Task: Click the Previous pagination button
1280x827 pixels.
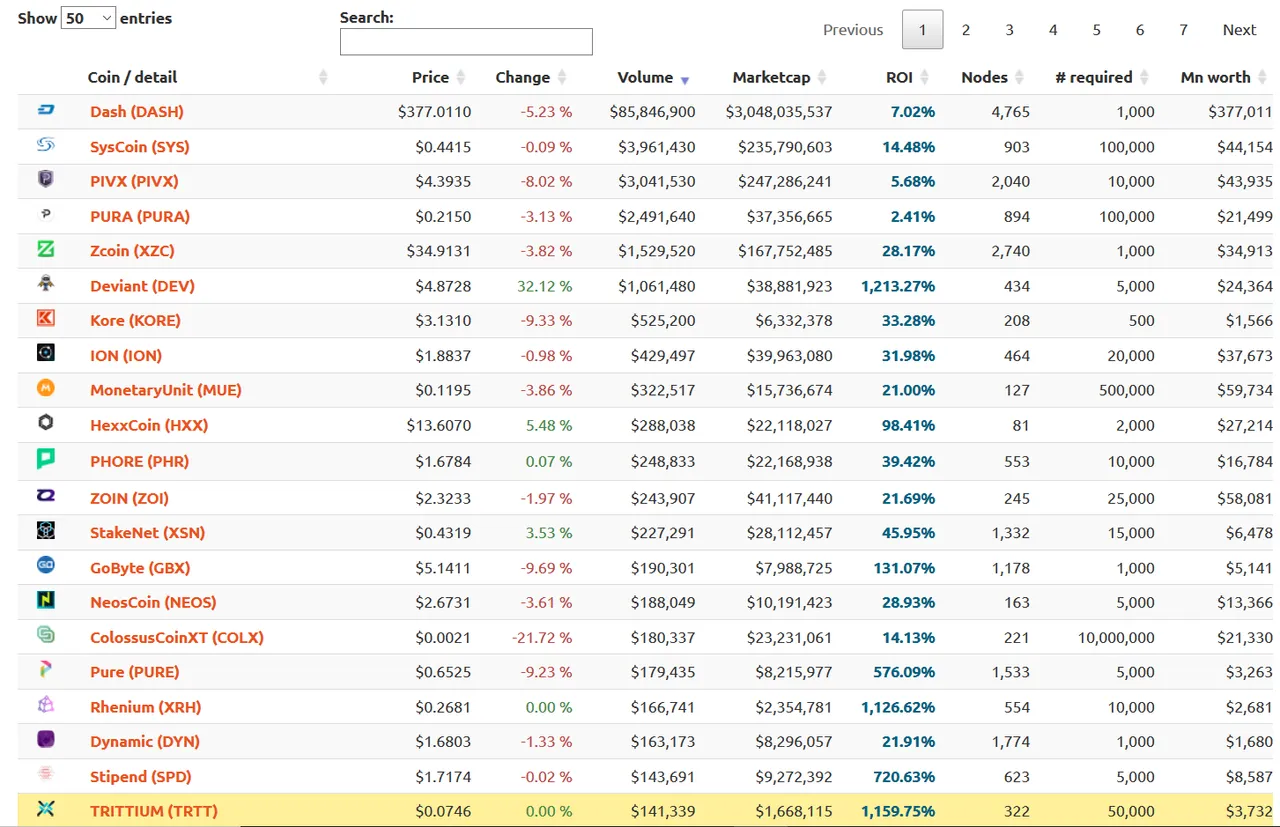Action: click(x=853, y=30)
